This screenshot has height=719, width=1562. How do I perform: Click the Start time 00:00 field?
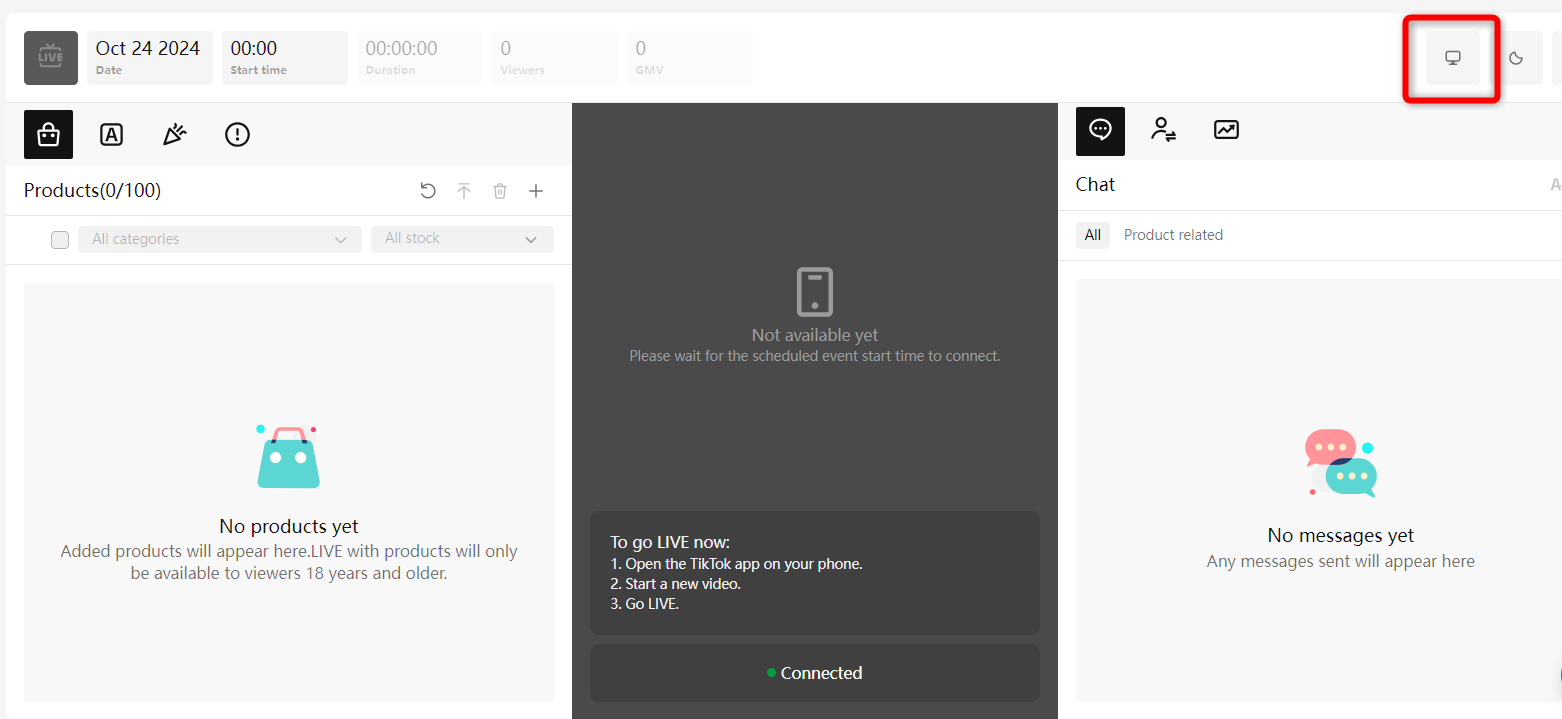(284, 57)
